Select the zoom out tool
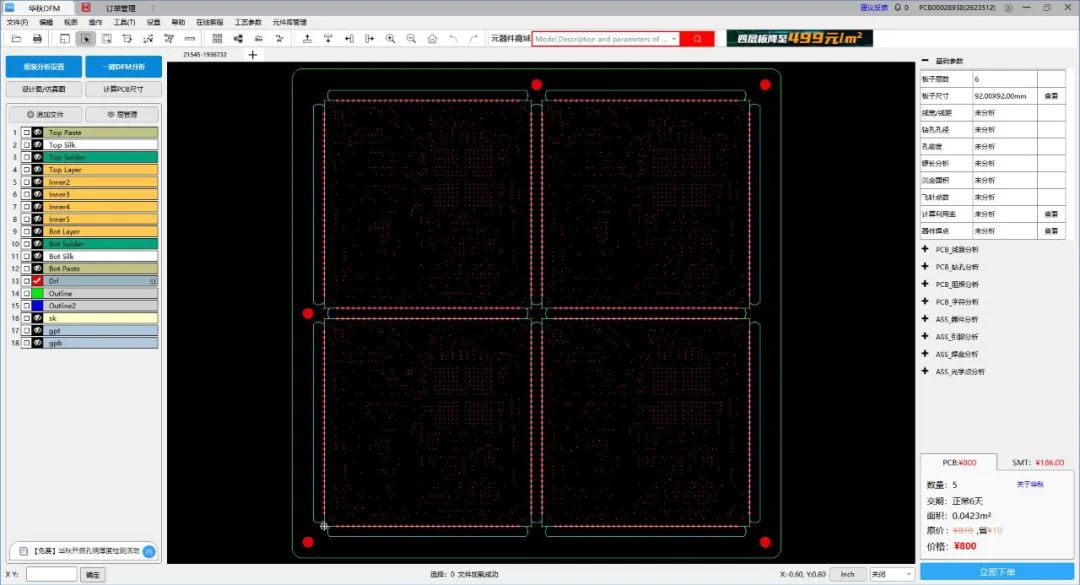1080x585 pixels. 411,39
